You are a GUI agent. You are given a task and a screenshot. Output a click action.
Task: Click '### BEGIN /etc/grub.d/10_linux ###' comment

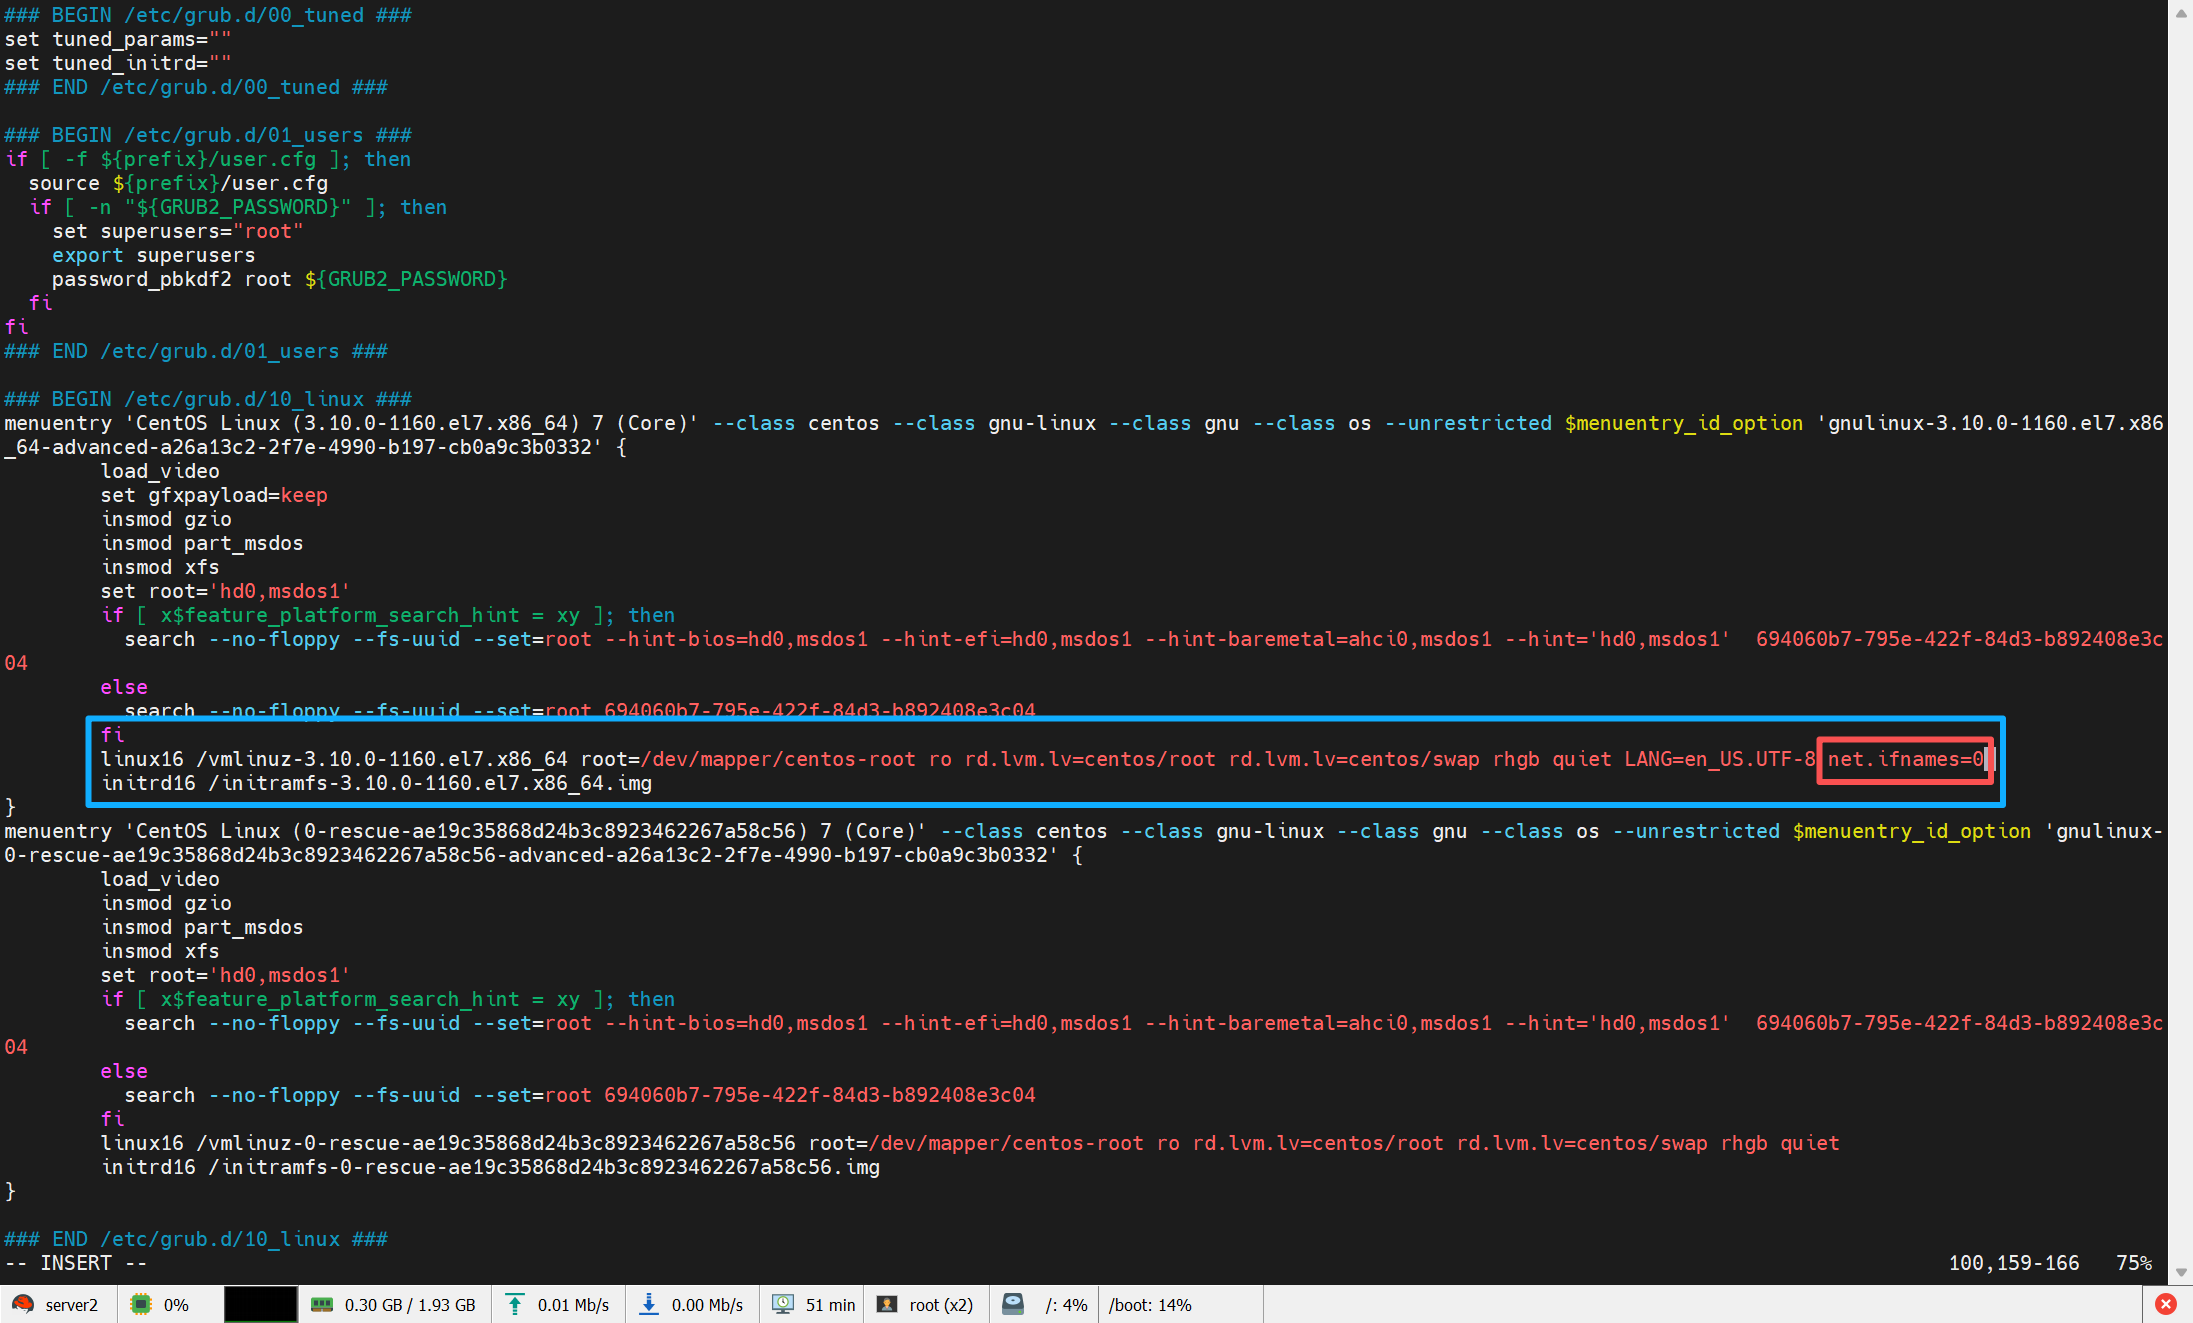[208, 399]
